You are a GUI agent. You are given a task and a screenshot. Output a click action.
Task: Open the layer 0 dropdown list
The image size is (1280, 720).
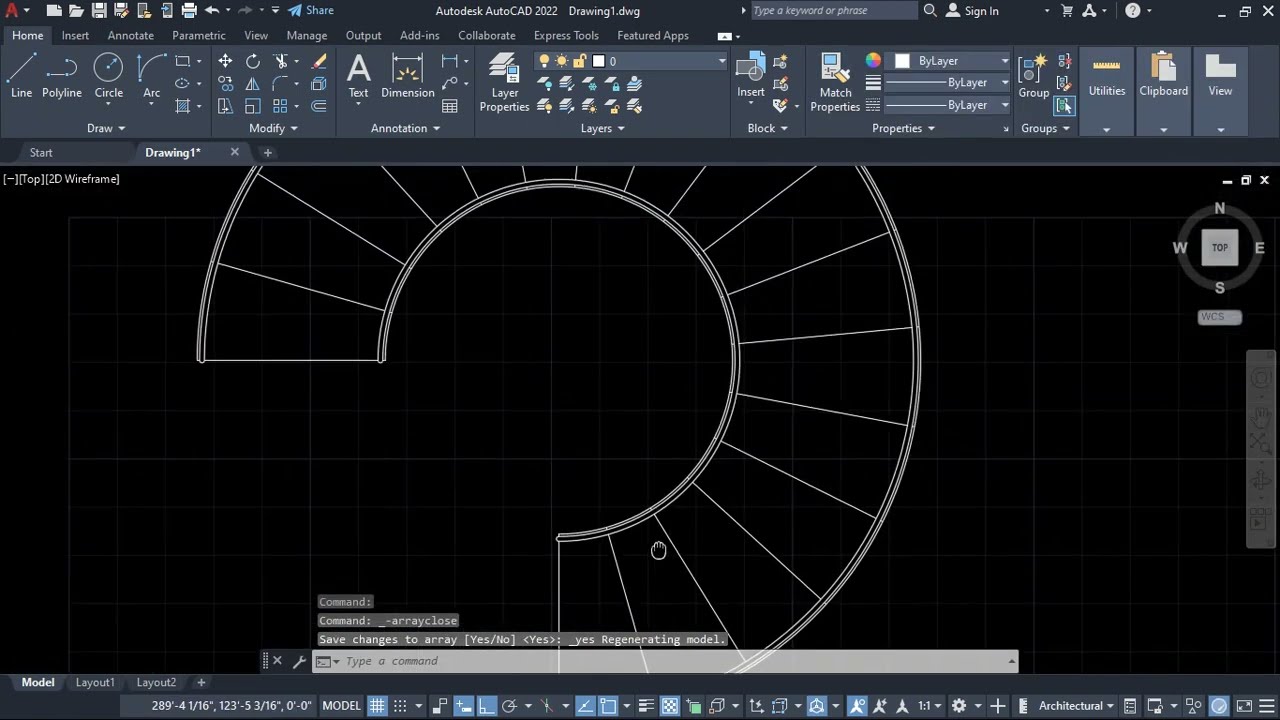[721, 61]
